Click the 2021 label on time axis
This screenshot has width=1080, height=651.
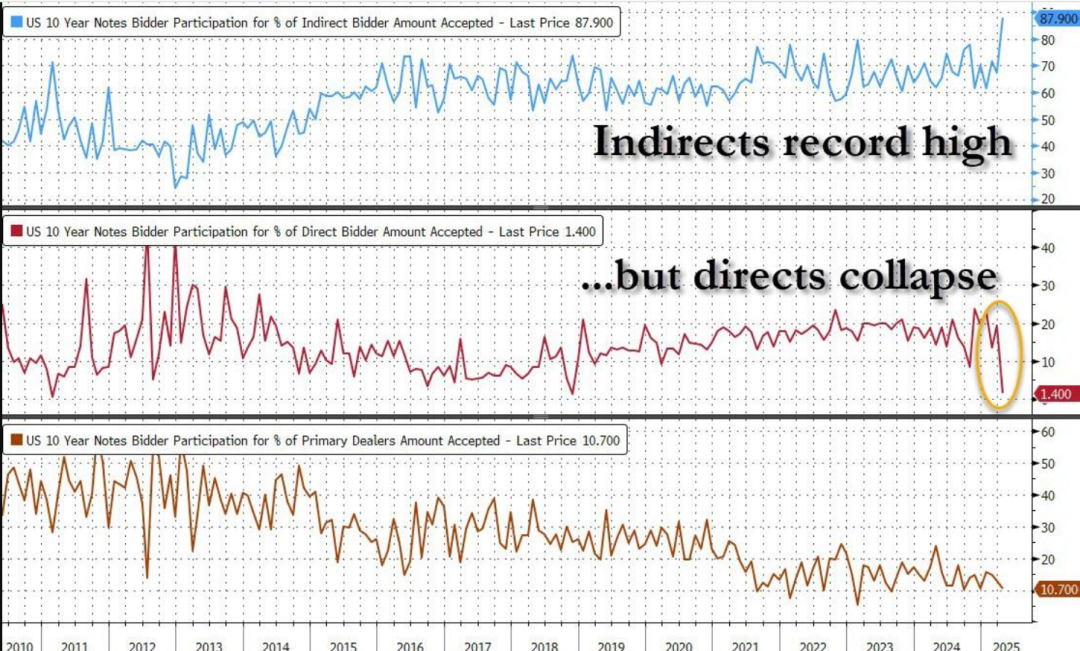[745, 646]
